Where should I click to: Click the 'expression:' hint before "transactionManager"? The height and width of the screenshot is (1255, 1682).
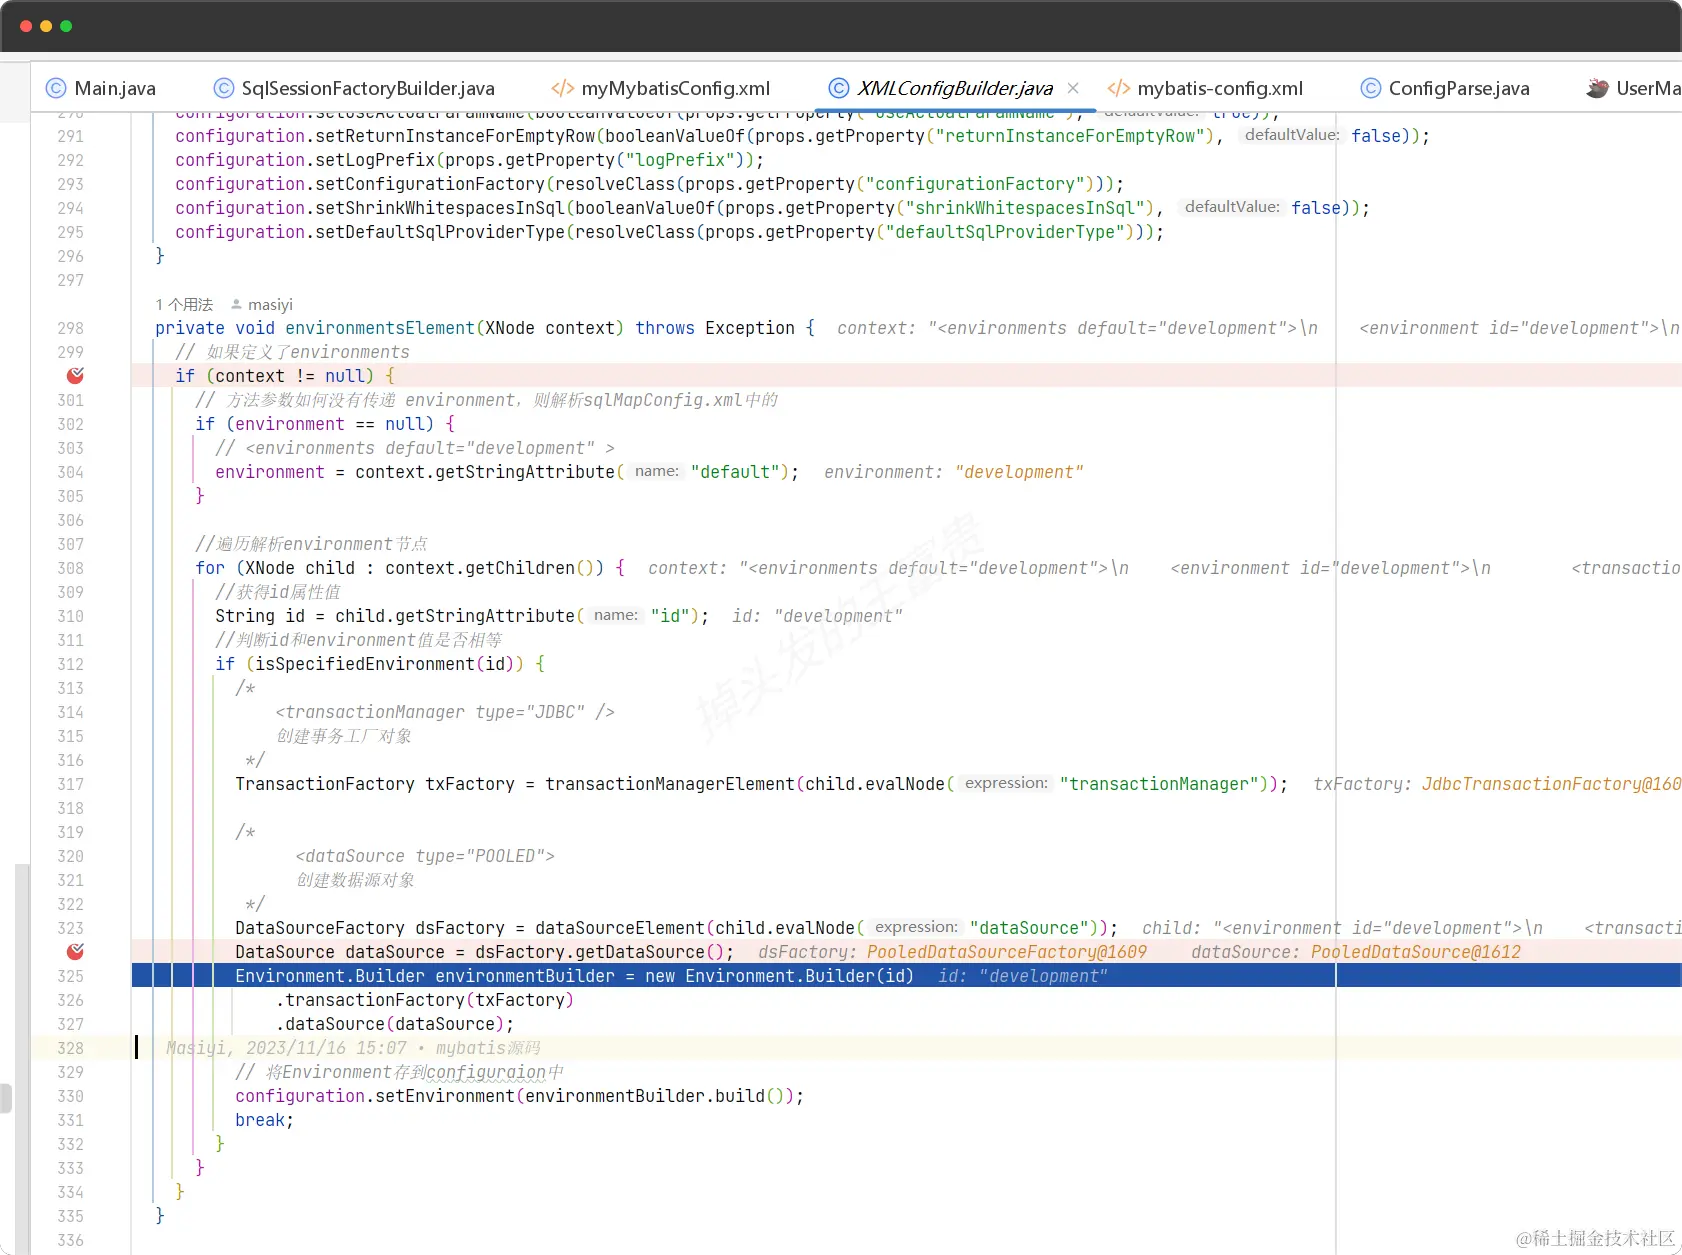point(1007,783)
